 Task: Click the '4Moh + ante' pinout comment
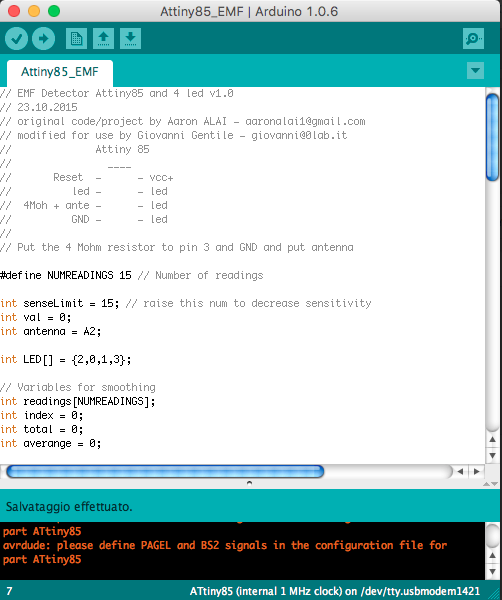(84, 205)
